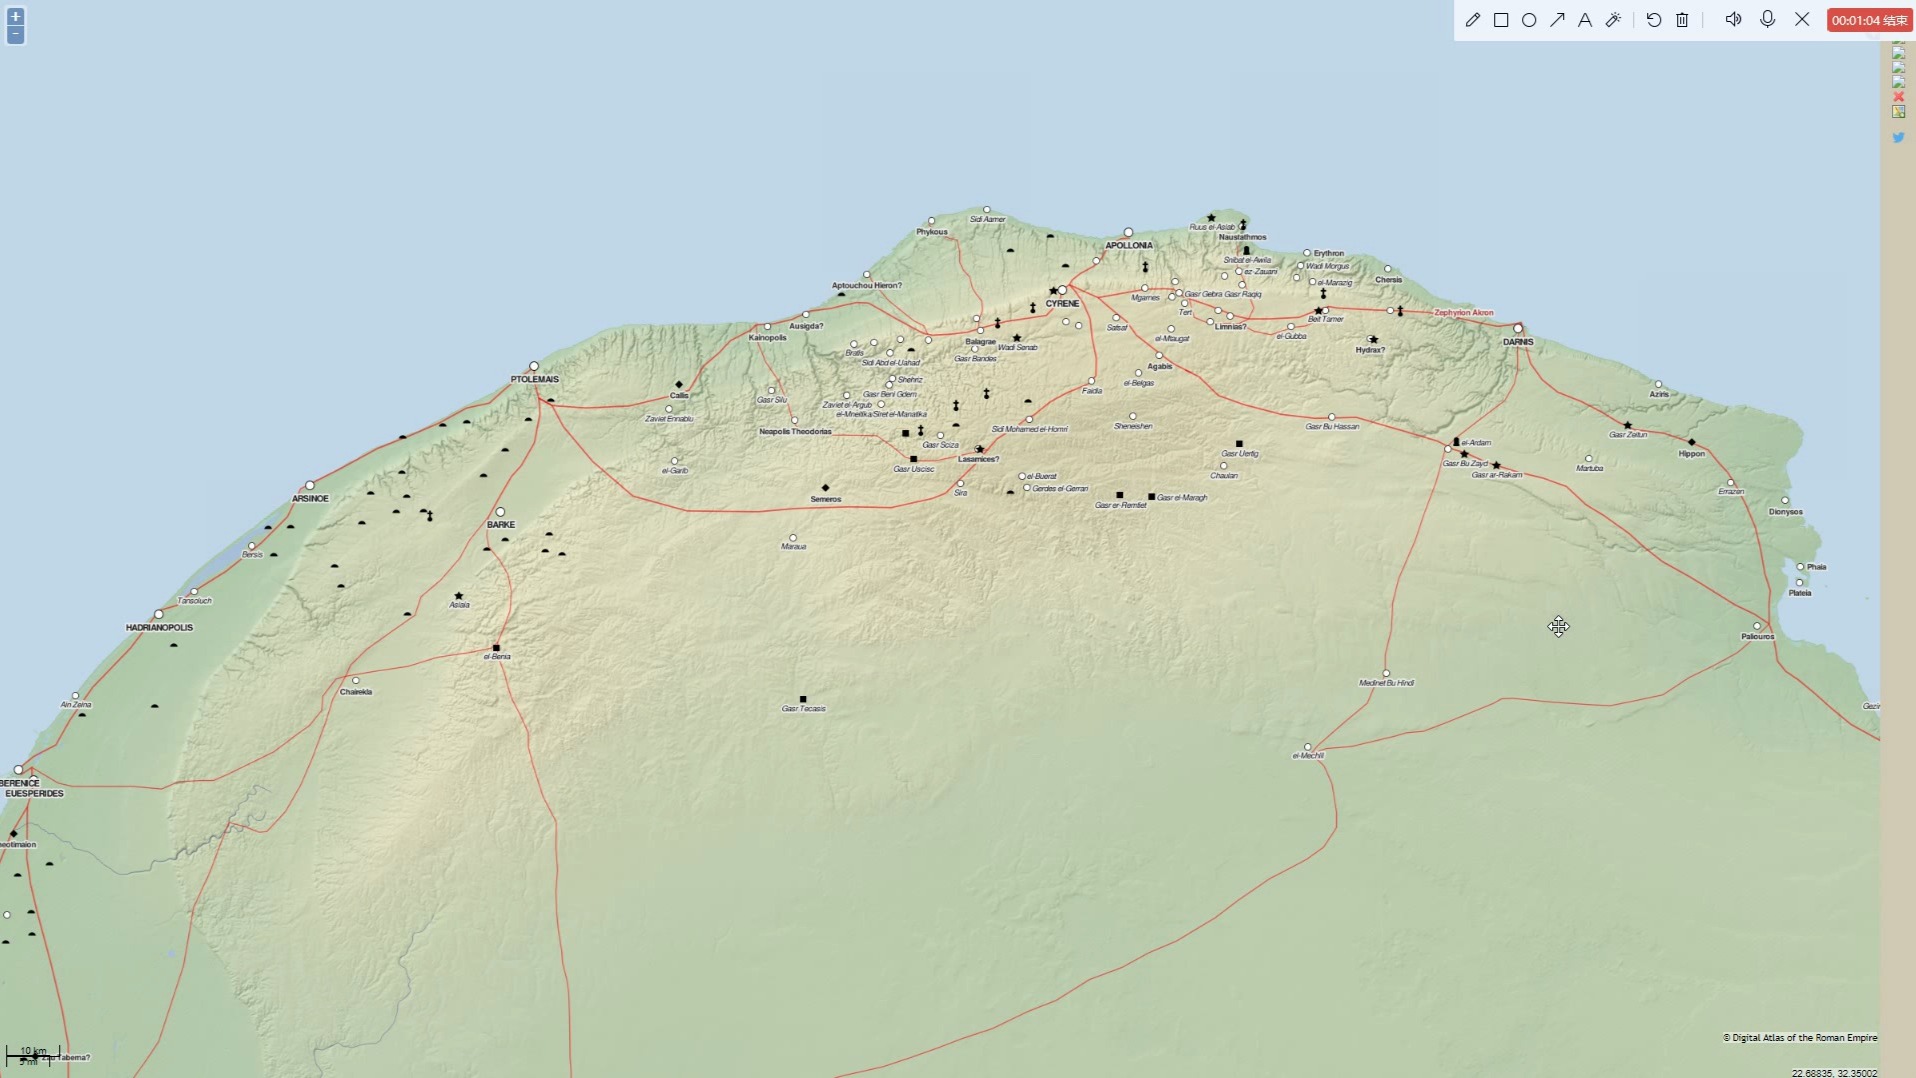1916x1078 pixels.
Task: Select the Hydrax? place label
Action: (x=1370, y=350)
